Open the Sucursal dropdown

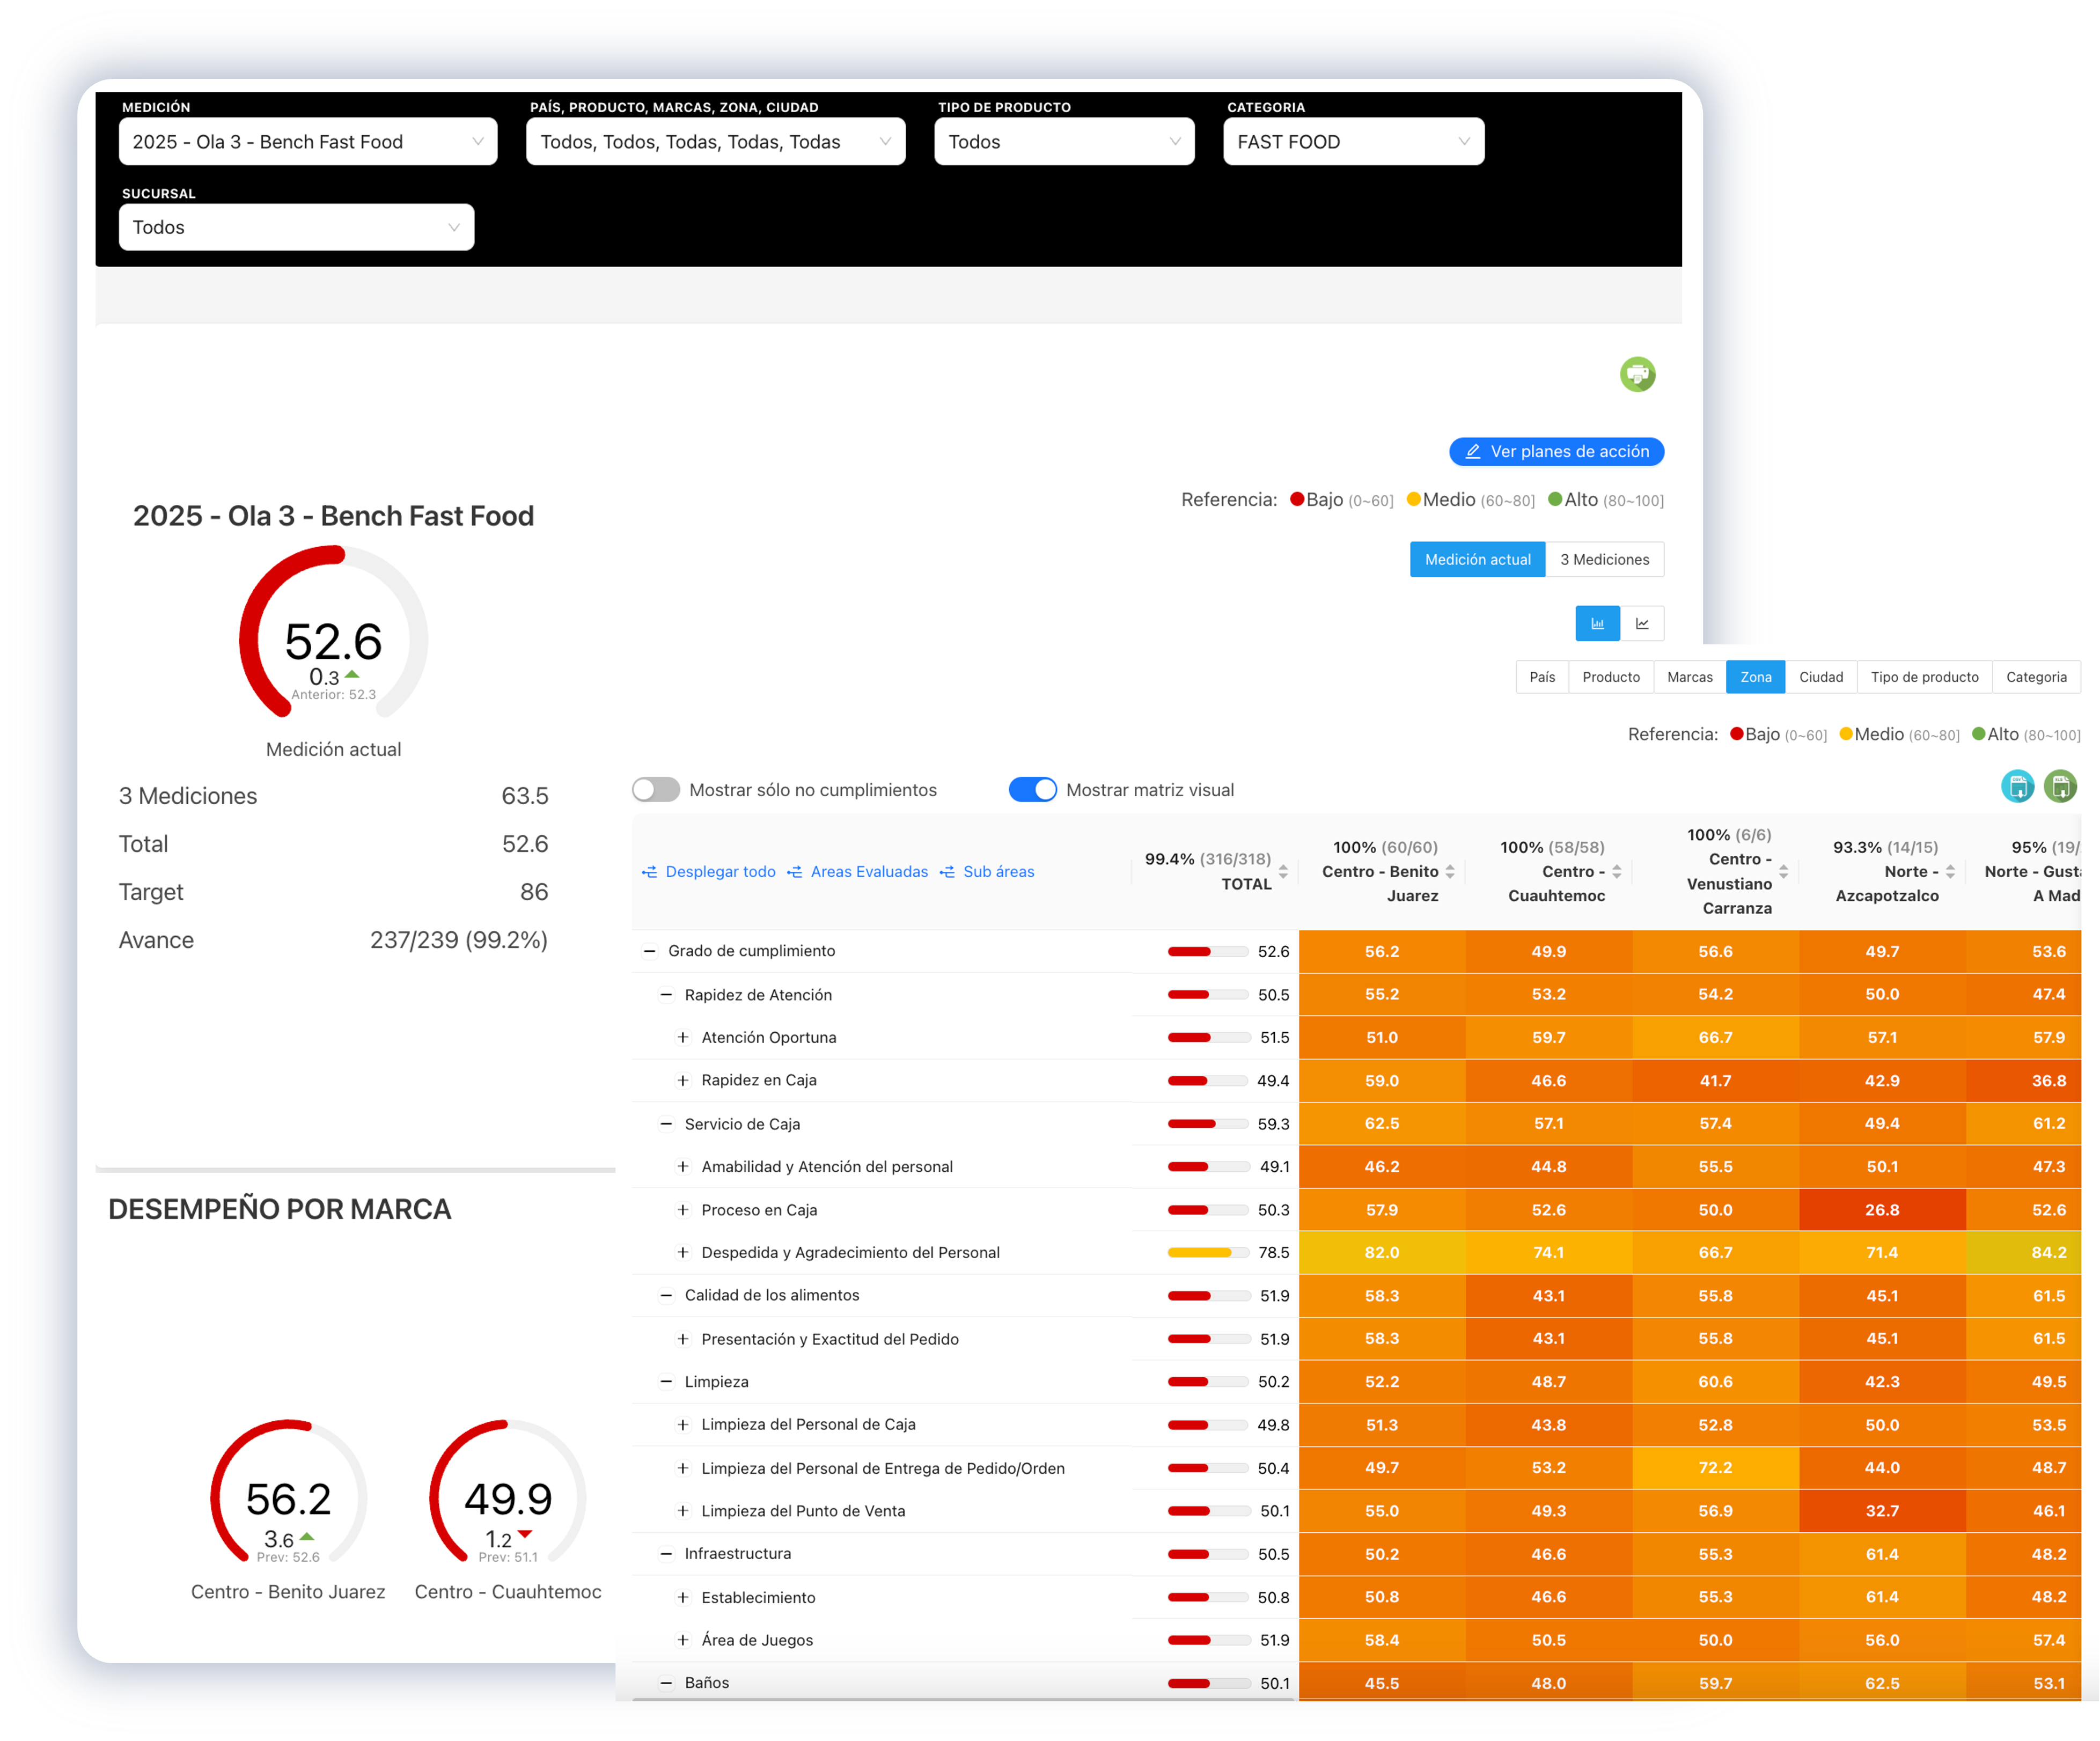[x=296, y=228]
